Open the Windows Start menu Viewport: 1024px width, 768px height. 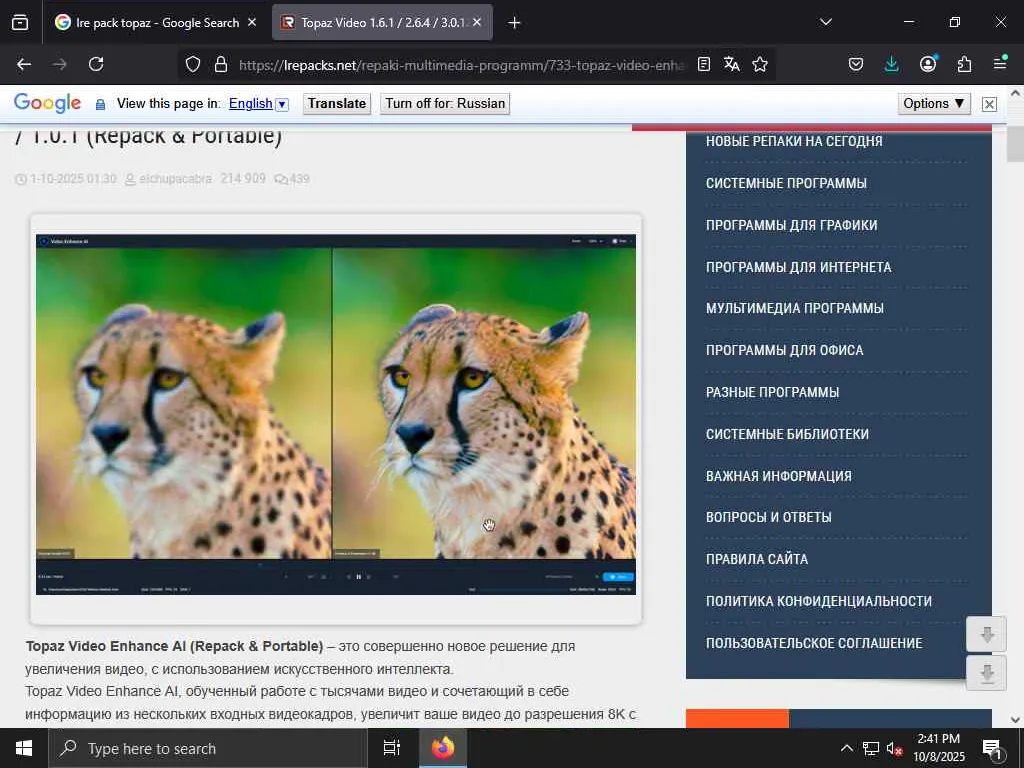click(x=24, y=748)
